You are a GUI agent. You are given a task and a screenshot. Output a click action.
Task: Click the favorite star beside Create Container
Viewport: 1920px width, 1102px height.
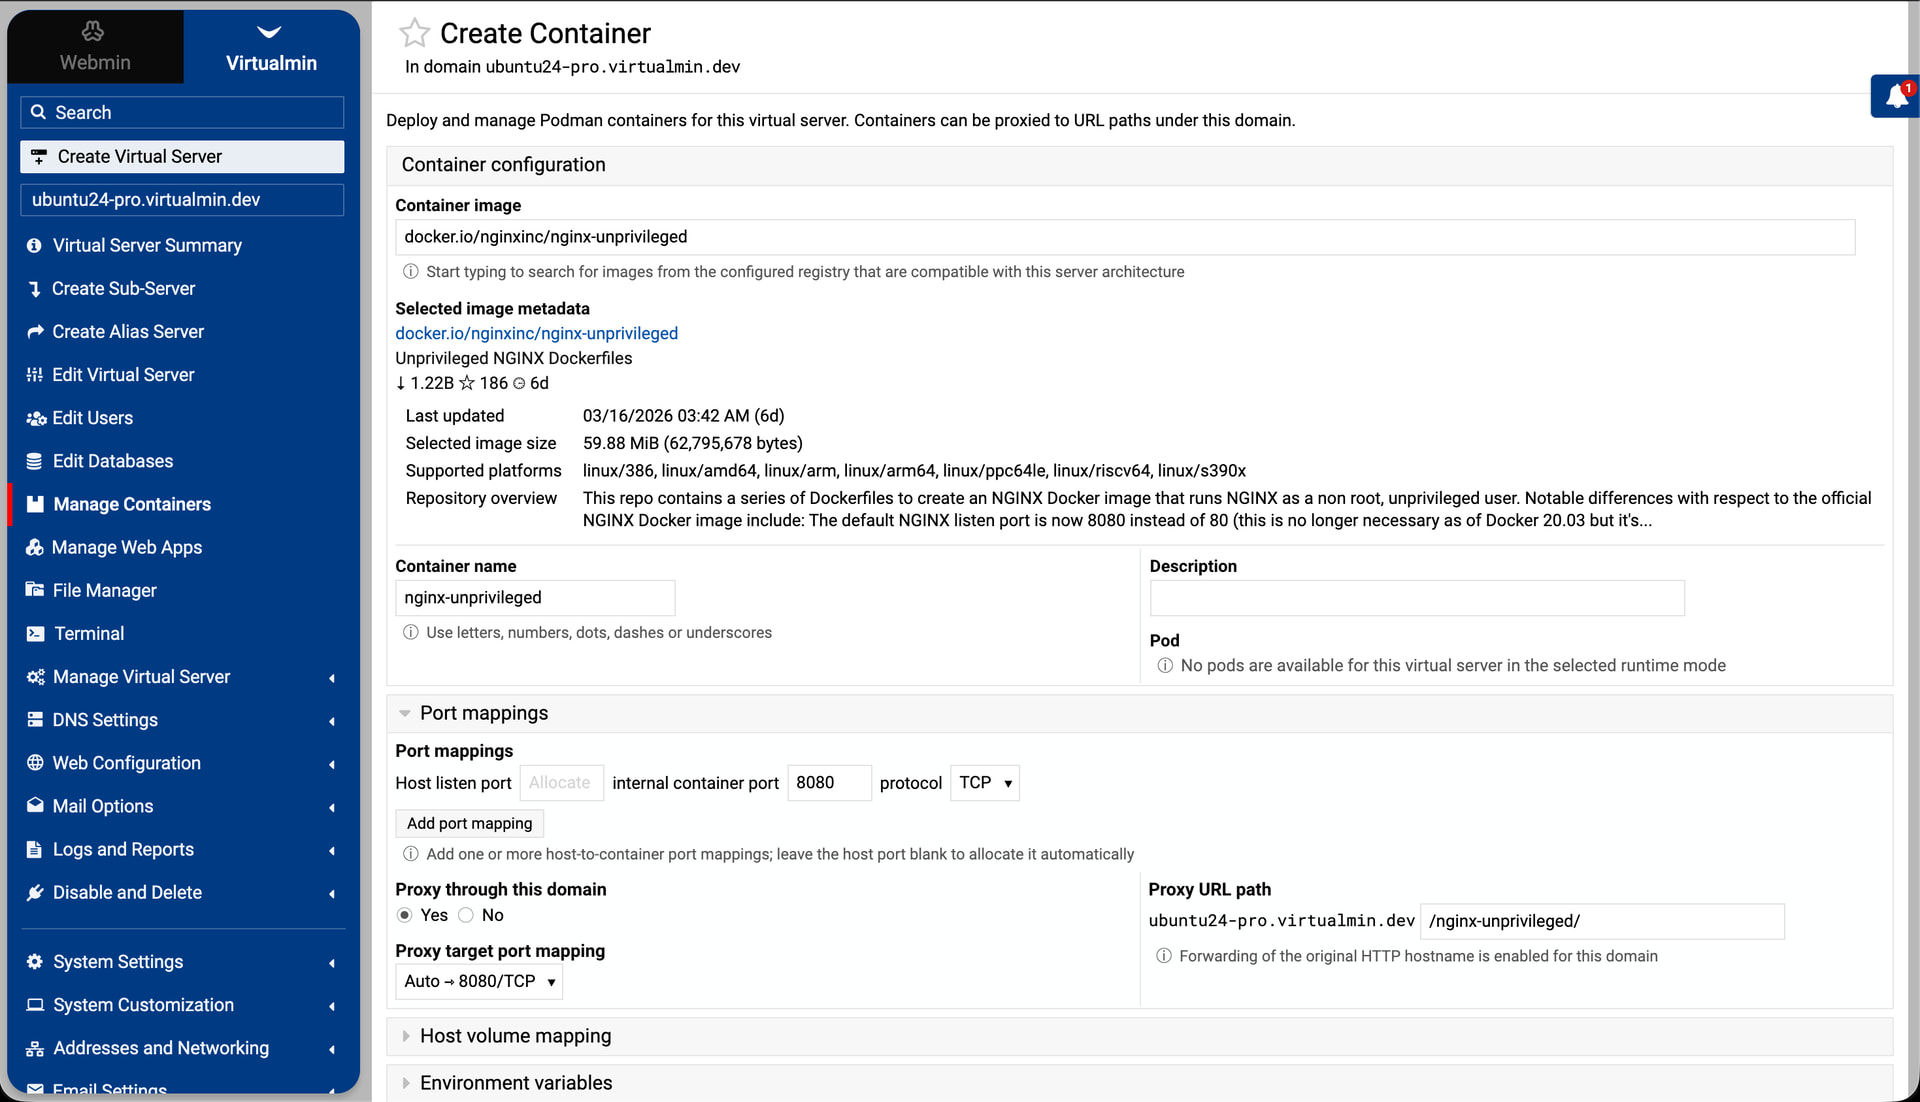point(414,34)
